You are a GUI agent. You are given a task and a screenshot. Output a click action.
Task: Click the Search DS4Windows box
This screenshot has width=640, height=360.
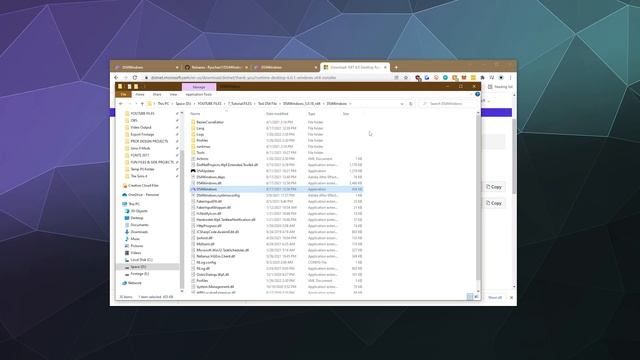448,104
